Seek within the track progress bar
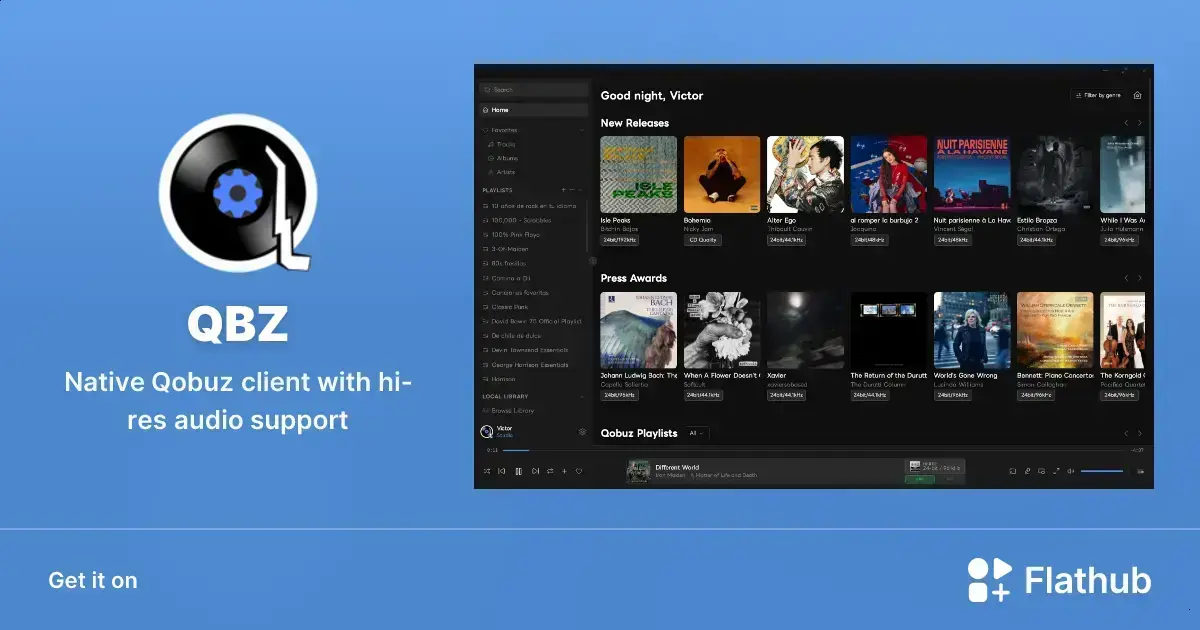Screen dimensions: 1200x630 [x=813, y=450]
